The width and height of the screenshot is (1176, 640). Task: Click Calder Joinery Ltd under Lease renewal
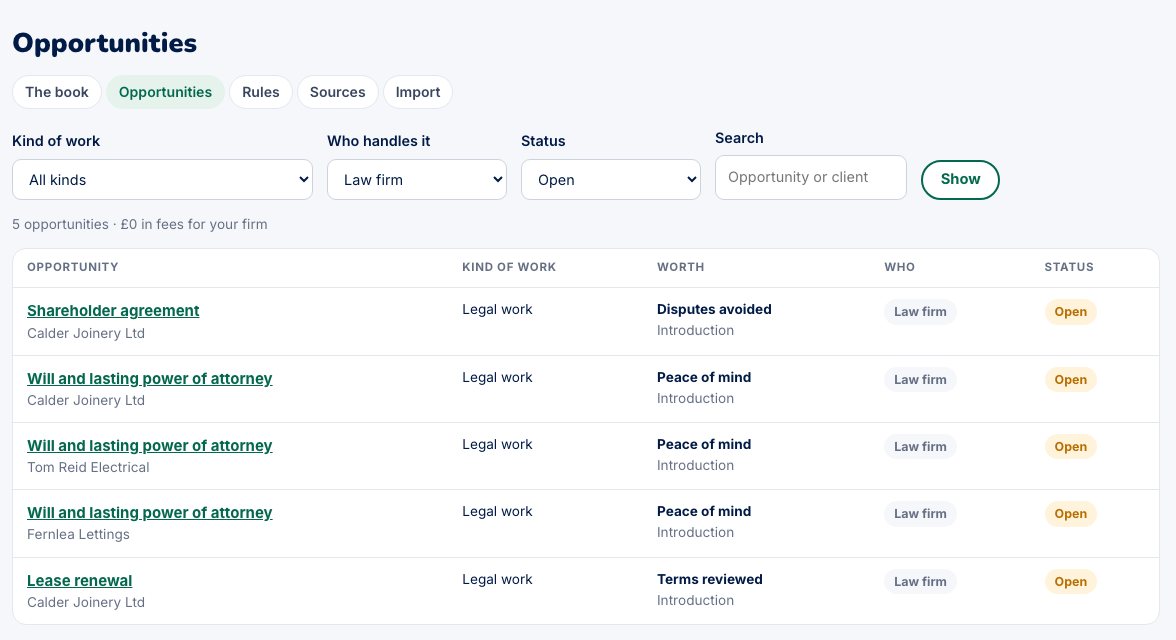click(86, 602)
